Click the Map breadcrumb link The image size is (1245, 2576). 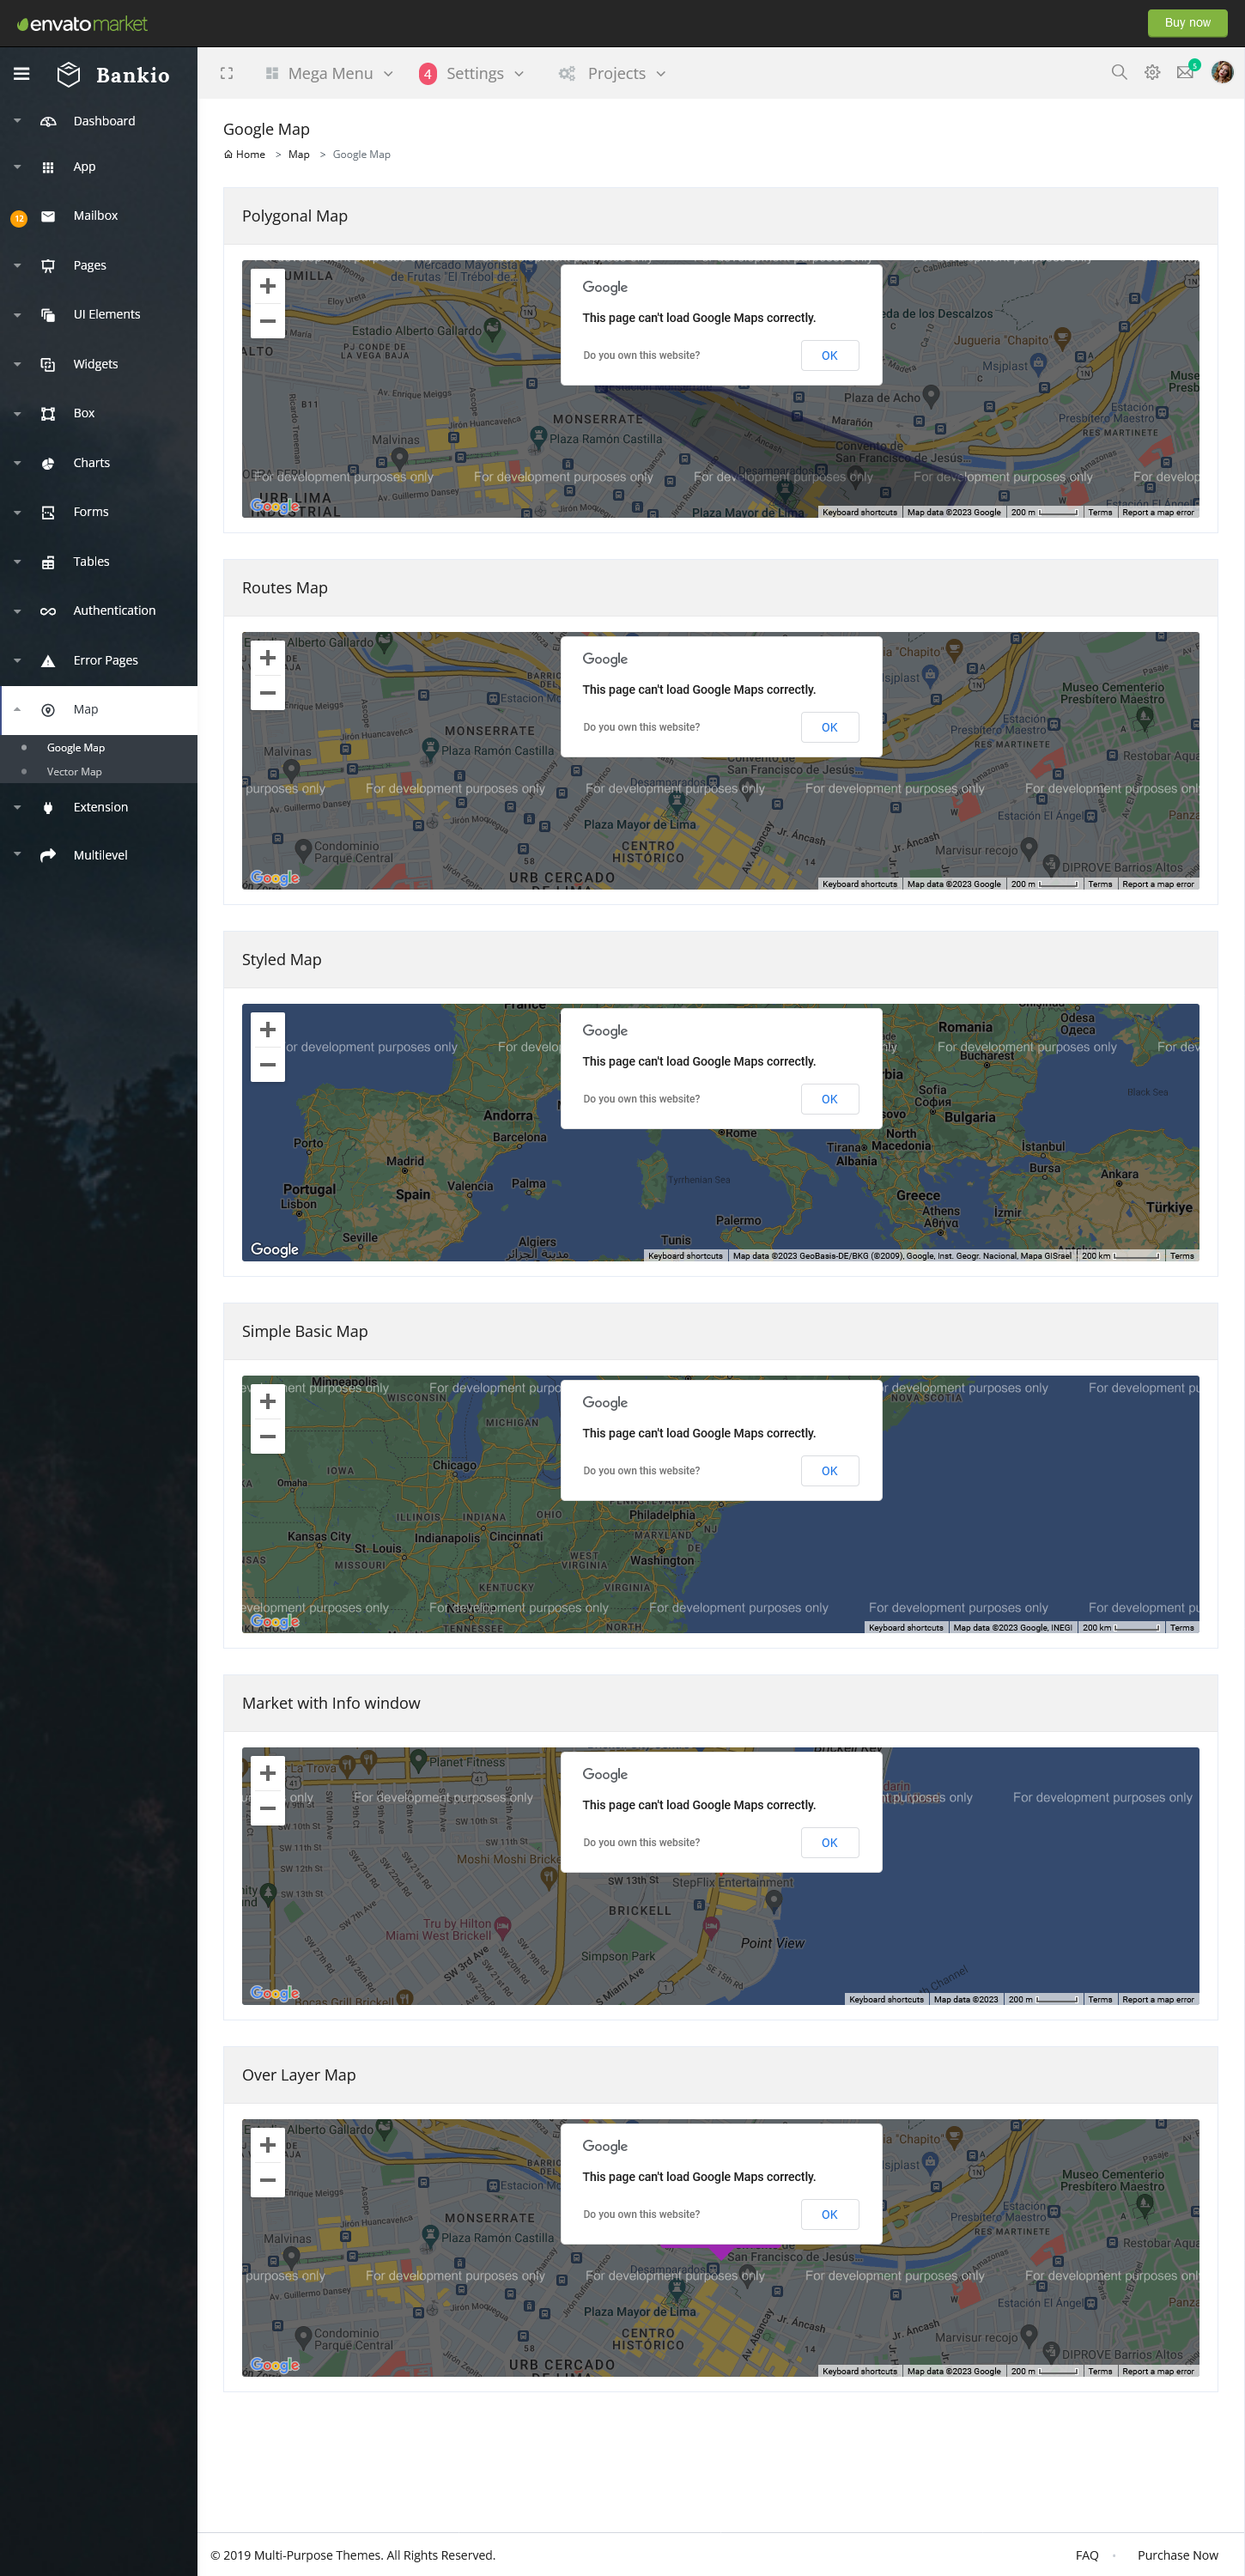tap(299, 155)
